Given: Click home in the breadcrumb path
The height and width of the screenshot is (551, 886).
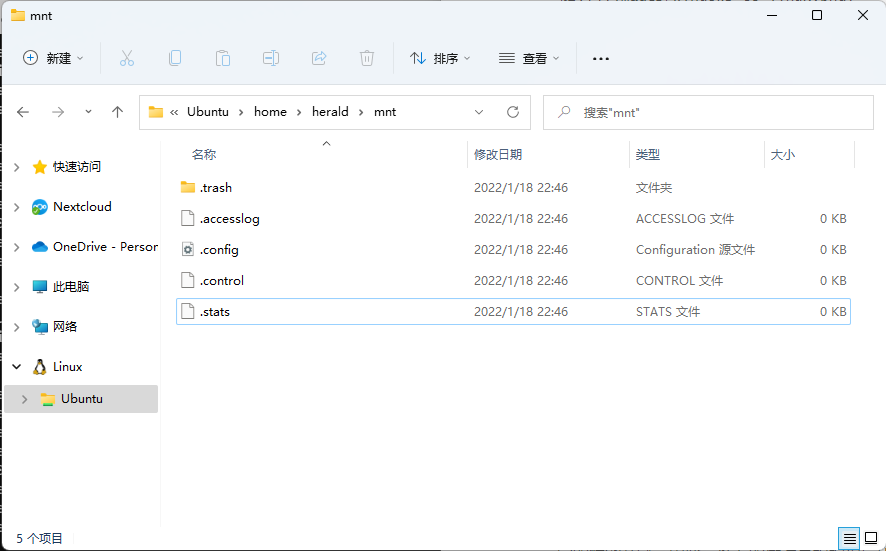Looking at the screenshot, I should pos(270,112).
